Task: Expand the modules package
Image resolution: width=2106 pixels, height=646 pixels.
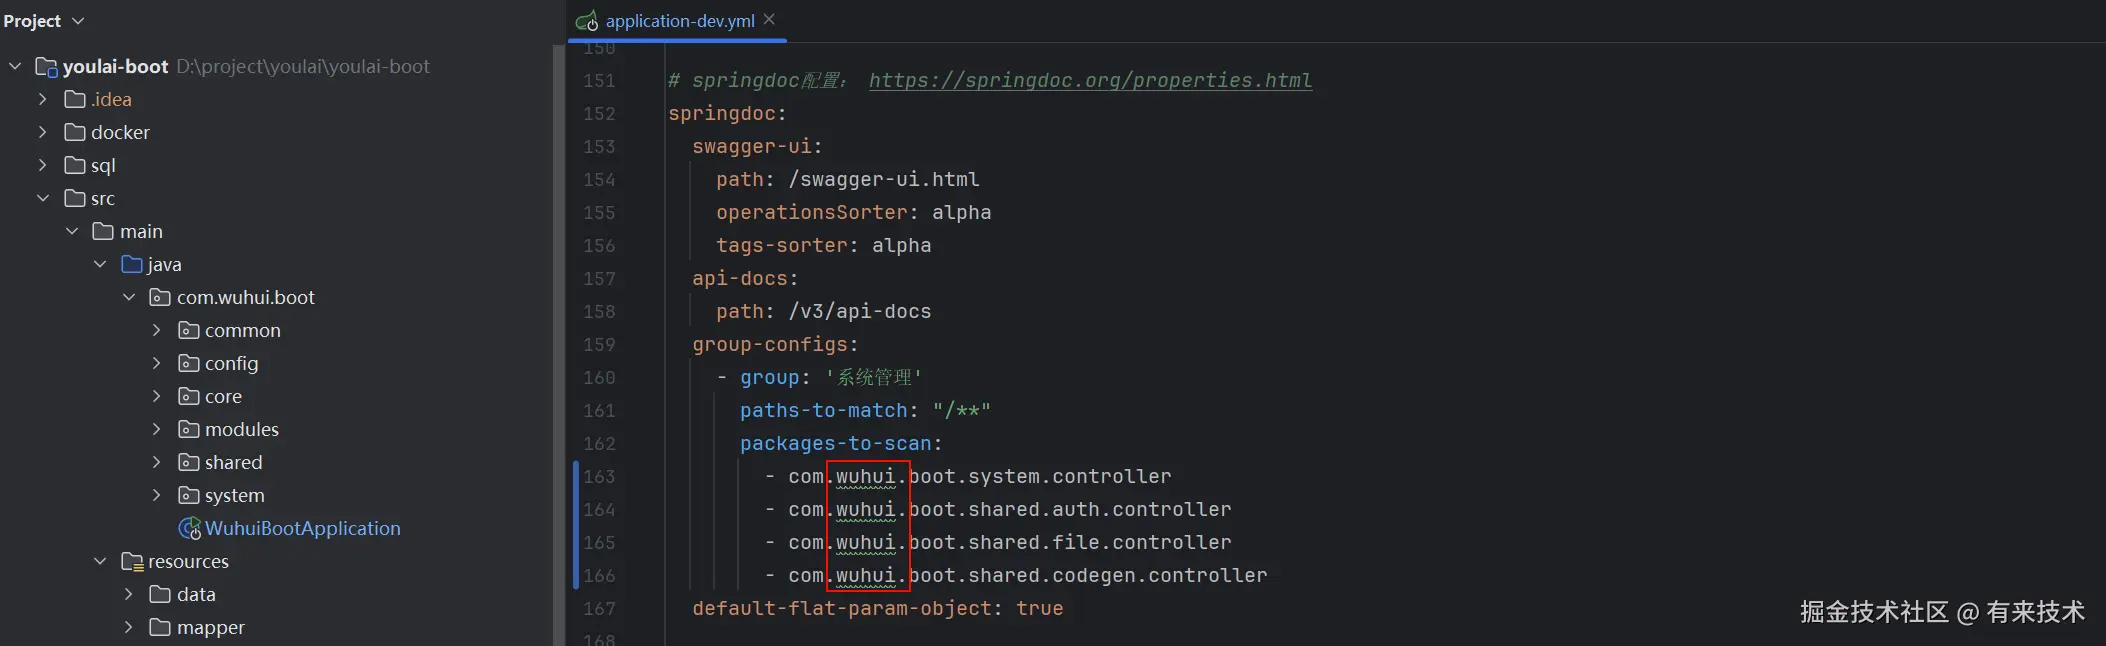Action: 157,429
